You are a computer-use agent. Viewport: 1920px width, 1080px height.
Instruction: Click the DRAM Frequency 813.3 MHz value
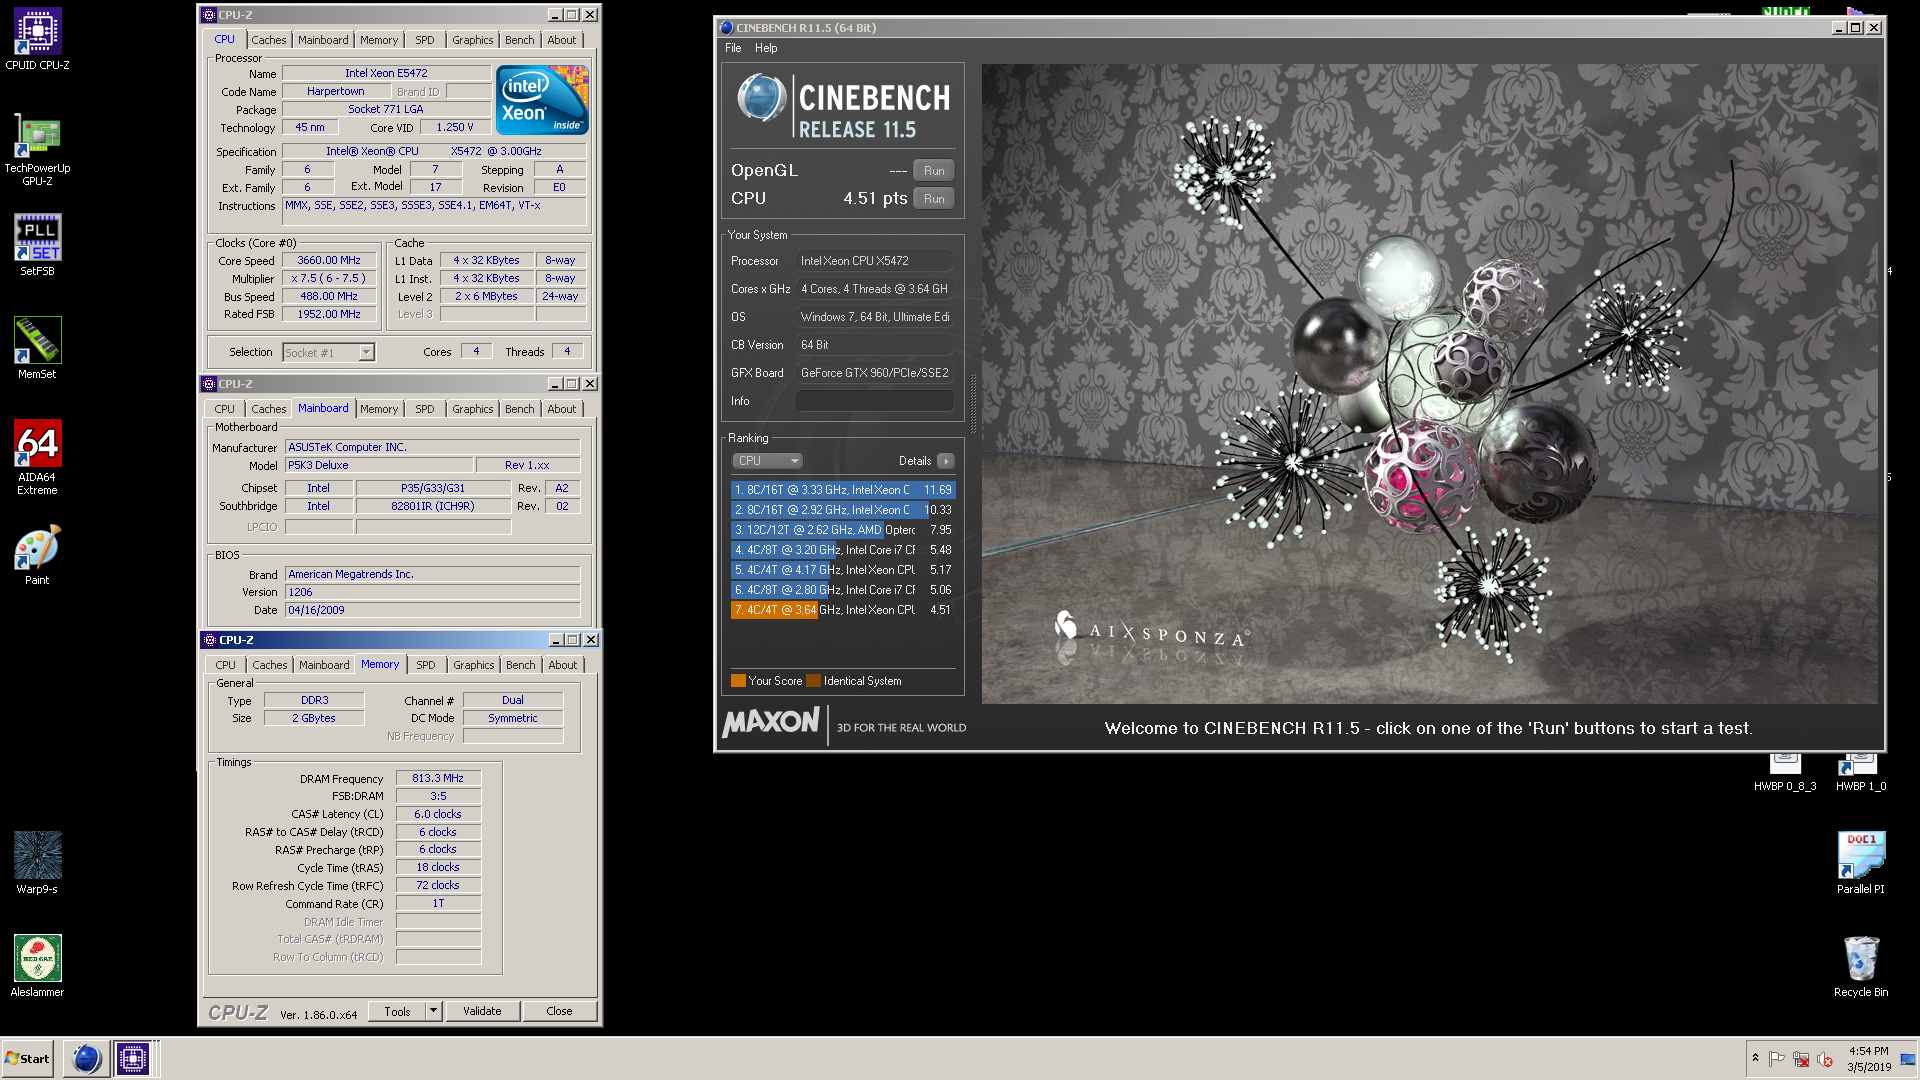(x=438, y=778)
